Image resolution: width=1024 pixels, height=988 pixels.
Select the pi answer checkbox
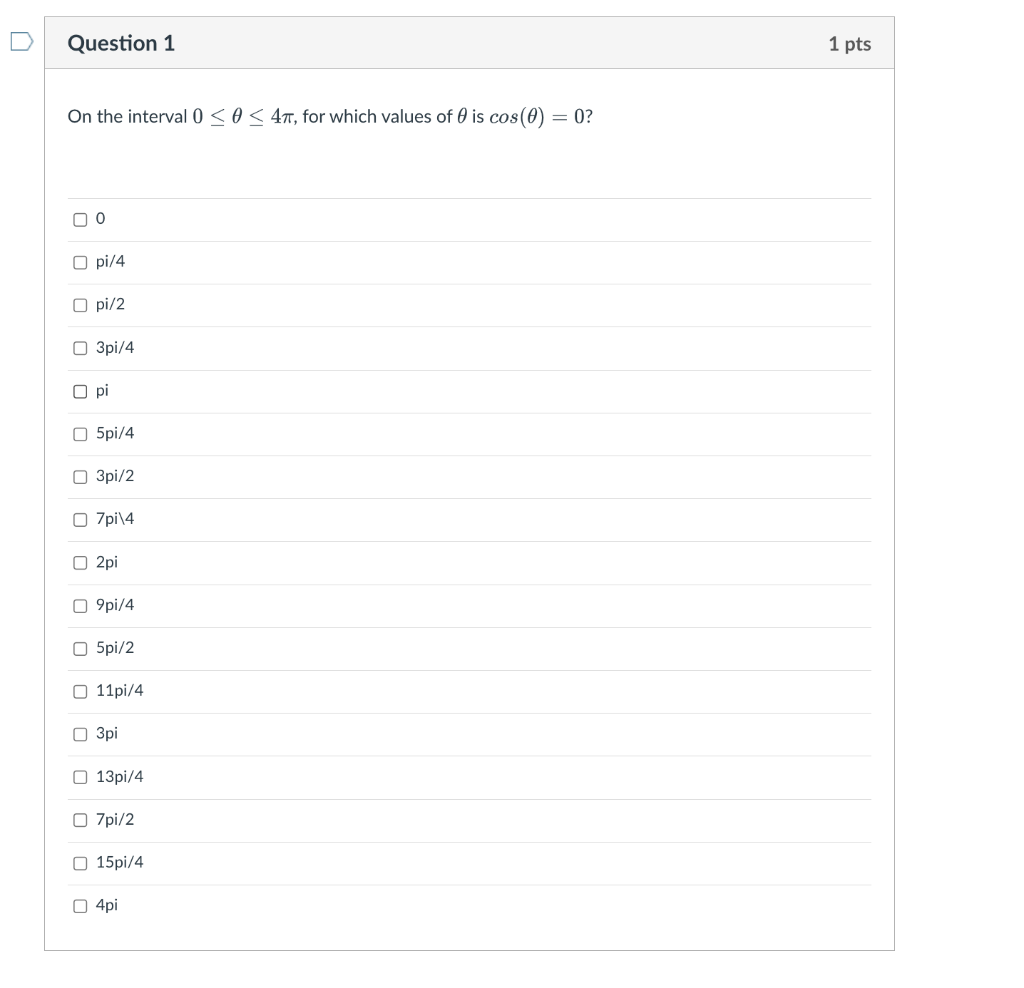click(x=80, y=391)
